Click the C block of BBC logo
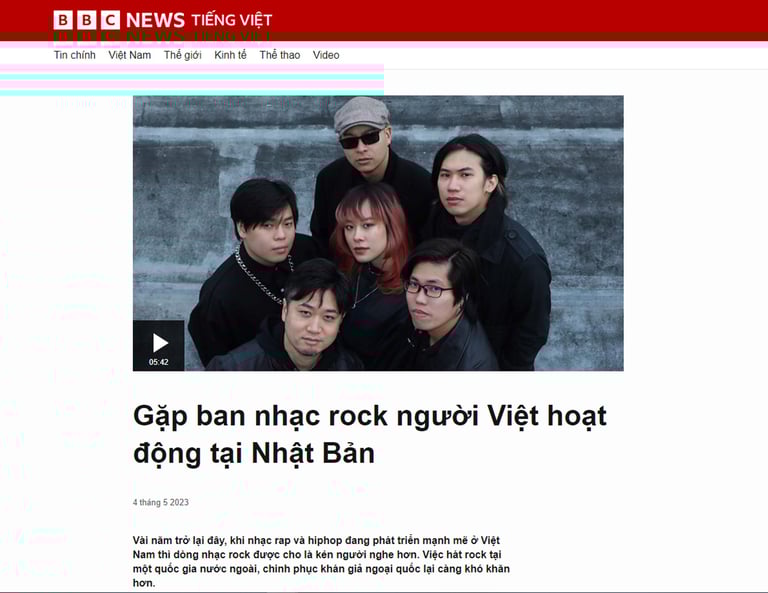 [x=110, y=20]
